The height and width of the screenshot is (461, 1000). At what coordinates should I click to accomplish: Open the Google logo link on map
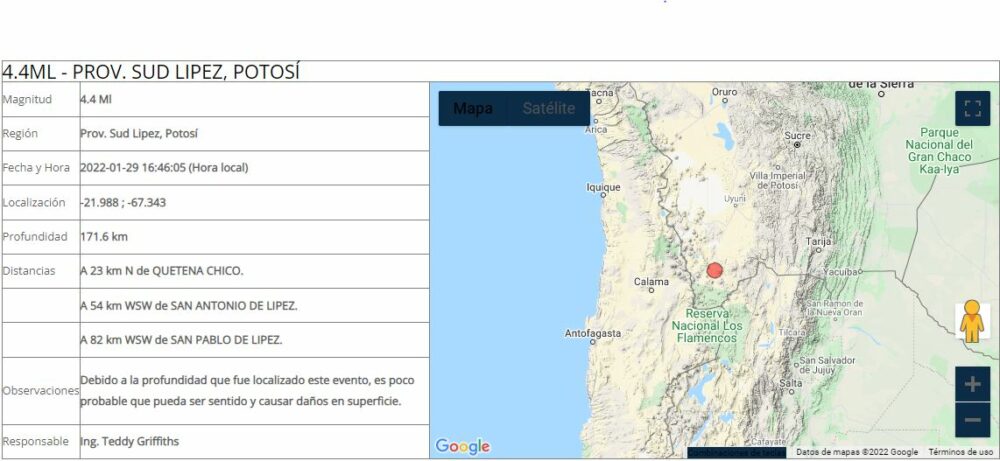[x=462, y=446]
